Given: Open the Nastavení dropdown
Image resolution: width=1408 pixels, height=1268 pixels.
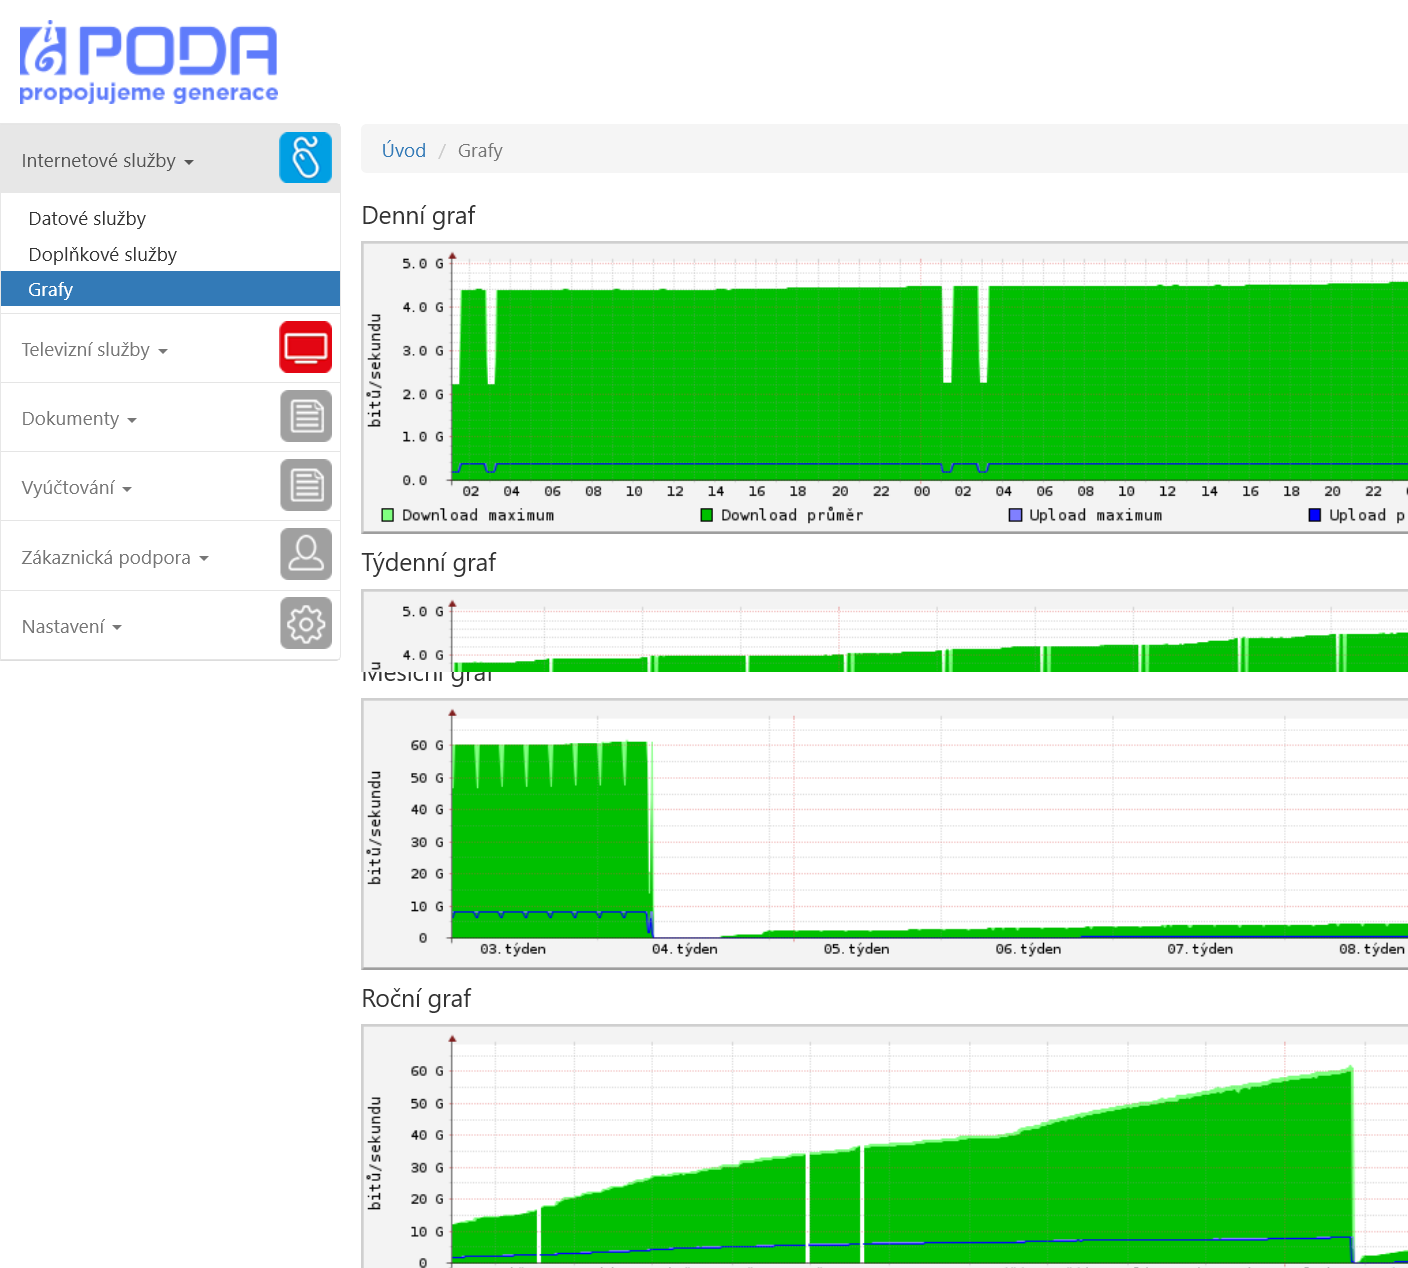Looking at the screenshot, I should pyautogui.click(x=71, y=627).
